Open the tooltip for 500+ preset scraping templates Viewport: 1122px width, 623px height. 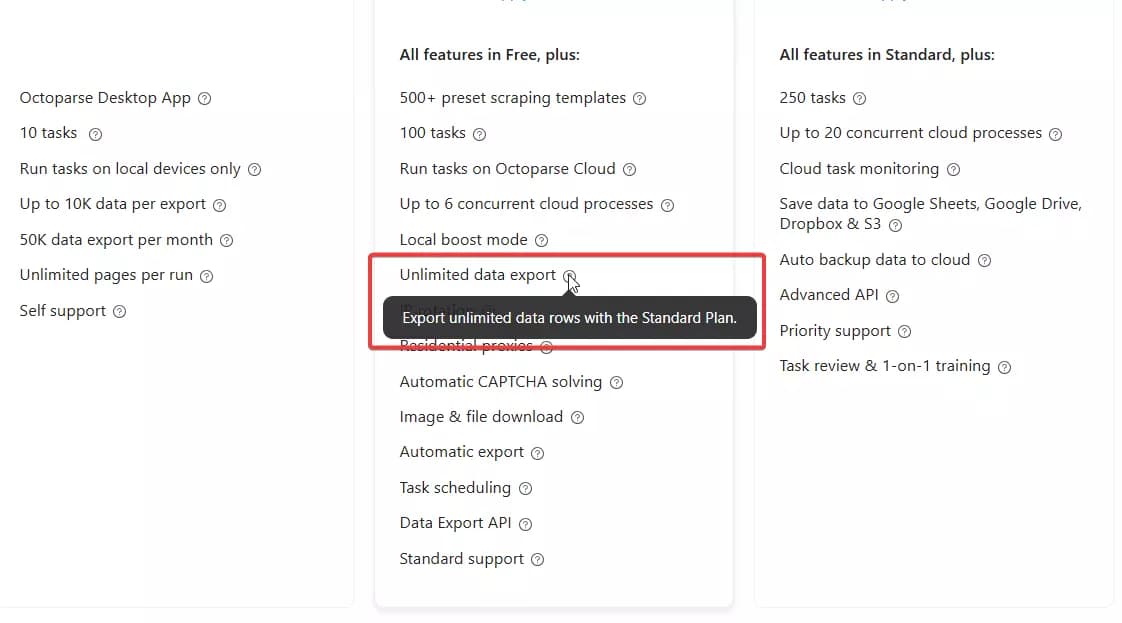coord(638,98)
